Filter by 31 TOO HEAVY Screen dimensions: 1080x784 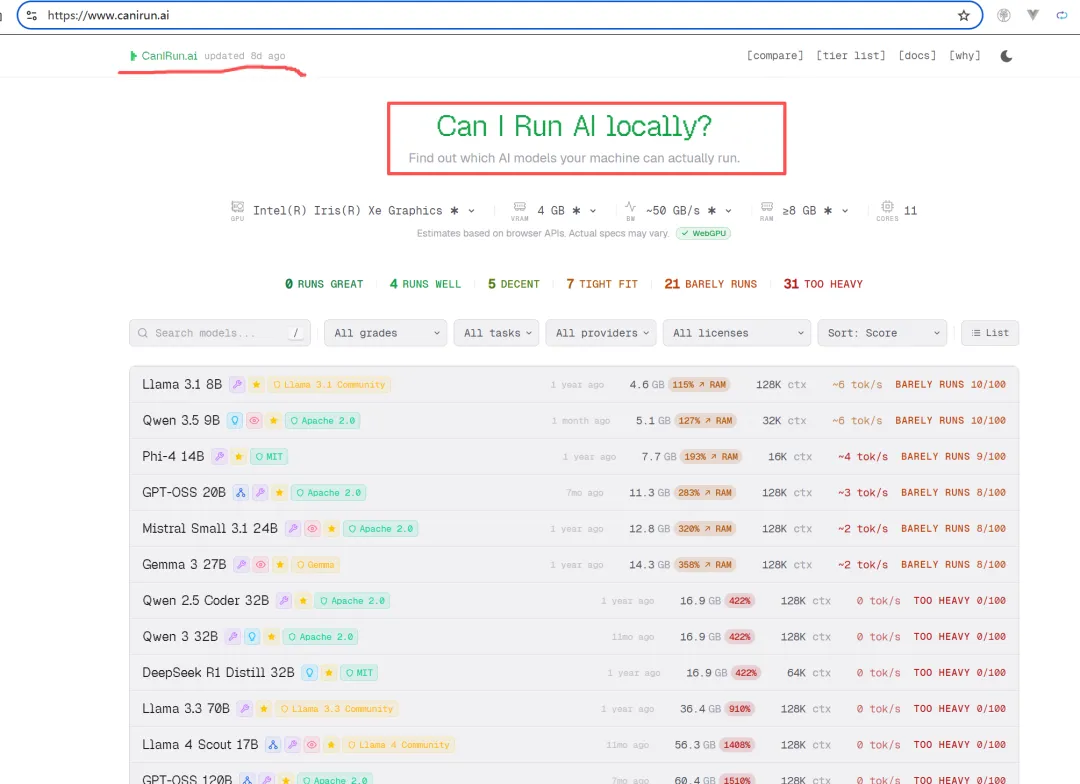[823, 284]
